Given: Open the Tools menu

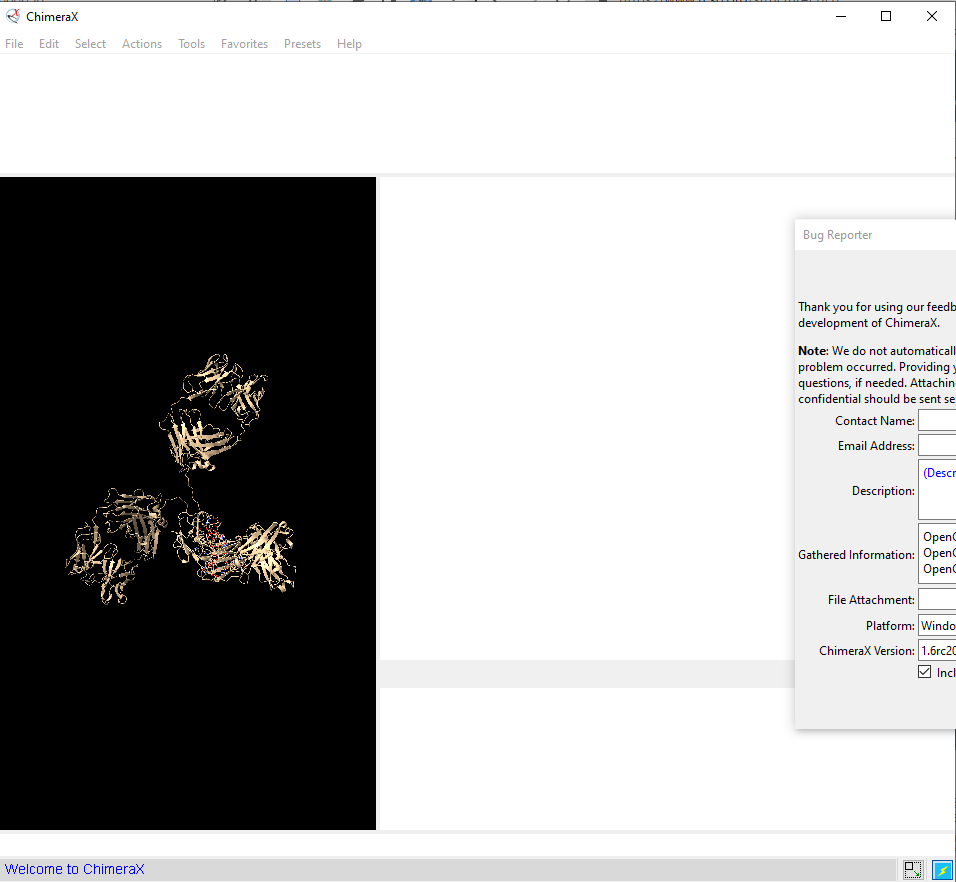Looking at the screenshot, I should pos(191,44).
